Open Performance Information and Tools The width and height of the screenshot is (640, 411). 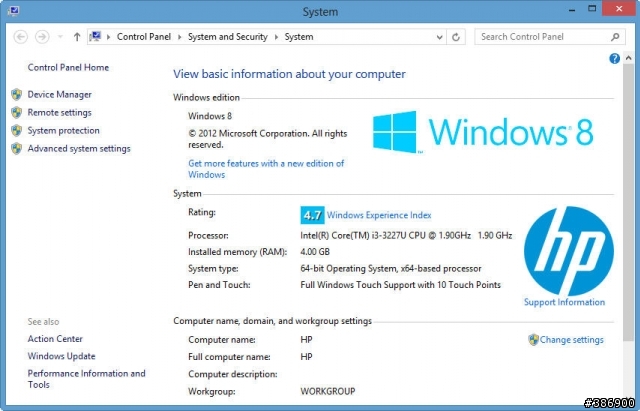87,379
